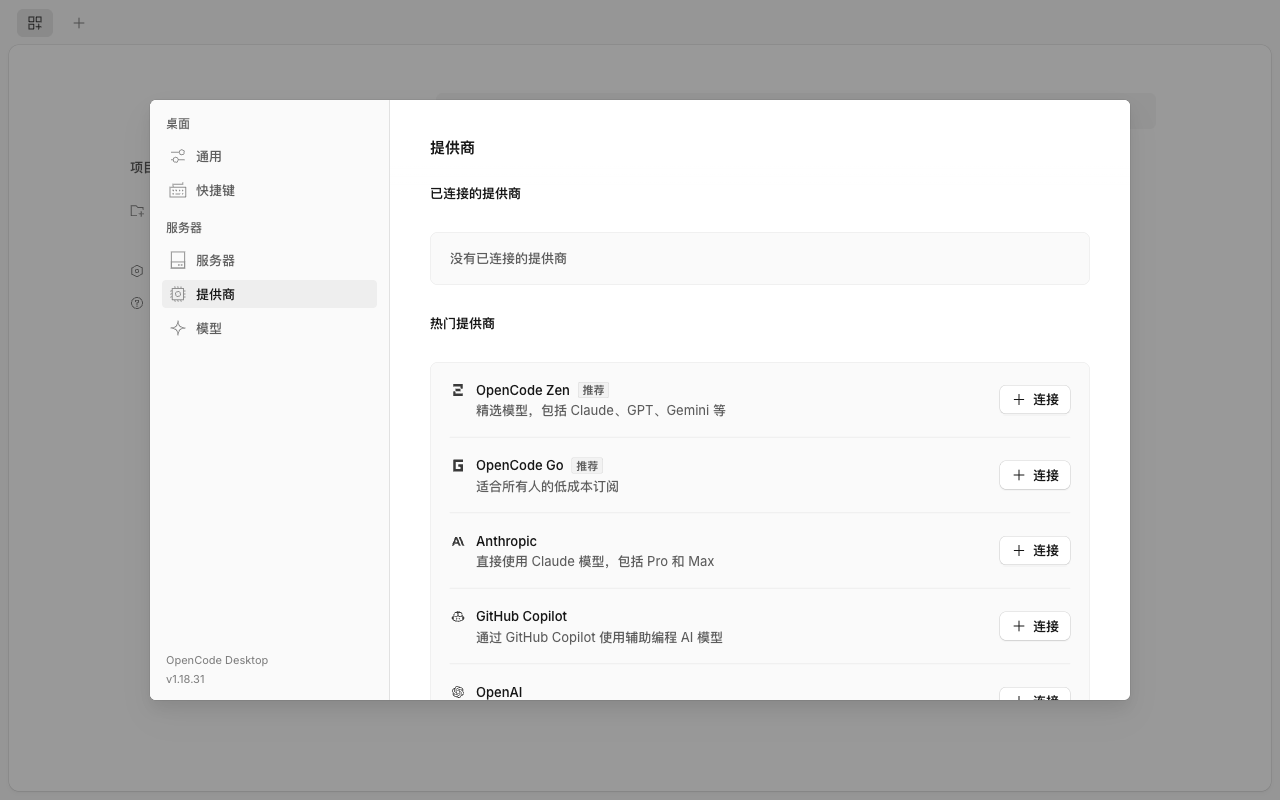Click the 适合所有人的低成本订阅 description
The height and width of the screenshot is (800, 1280).
[x=547, y=486]
